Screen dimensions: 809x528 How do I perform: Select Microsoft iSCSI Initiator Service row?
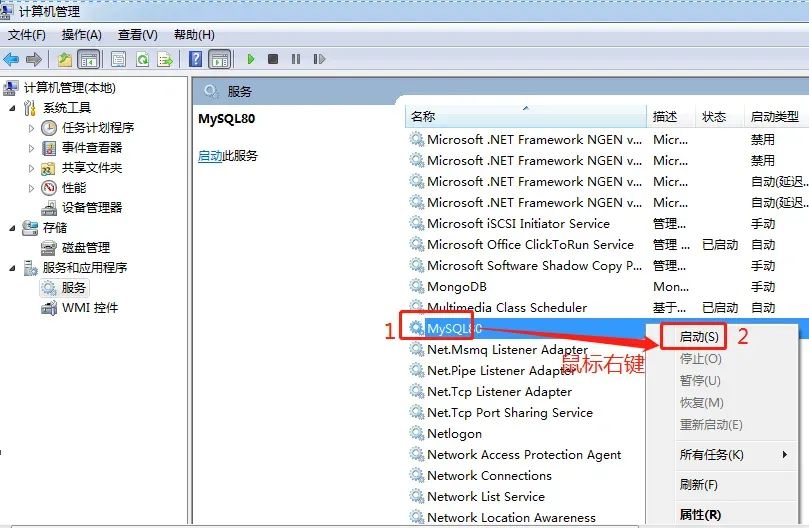point(608,223)
